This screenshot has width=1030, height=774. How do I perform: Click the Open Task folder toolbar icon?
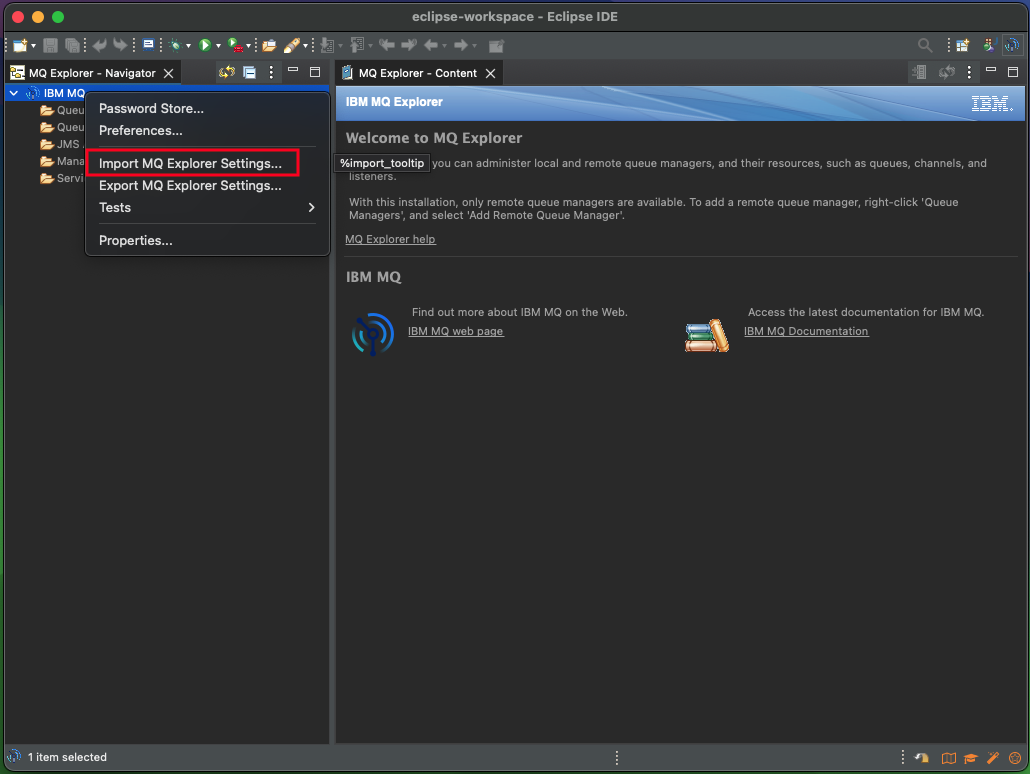coord(269,45)
